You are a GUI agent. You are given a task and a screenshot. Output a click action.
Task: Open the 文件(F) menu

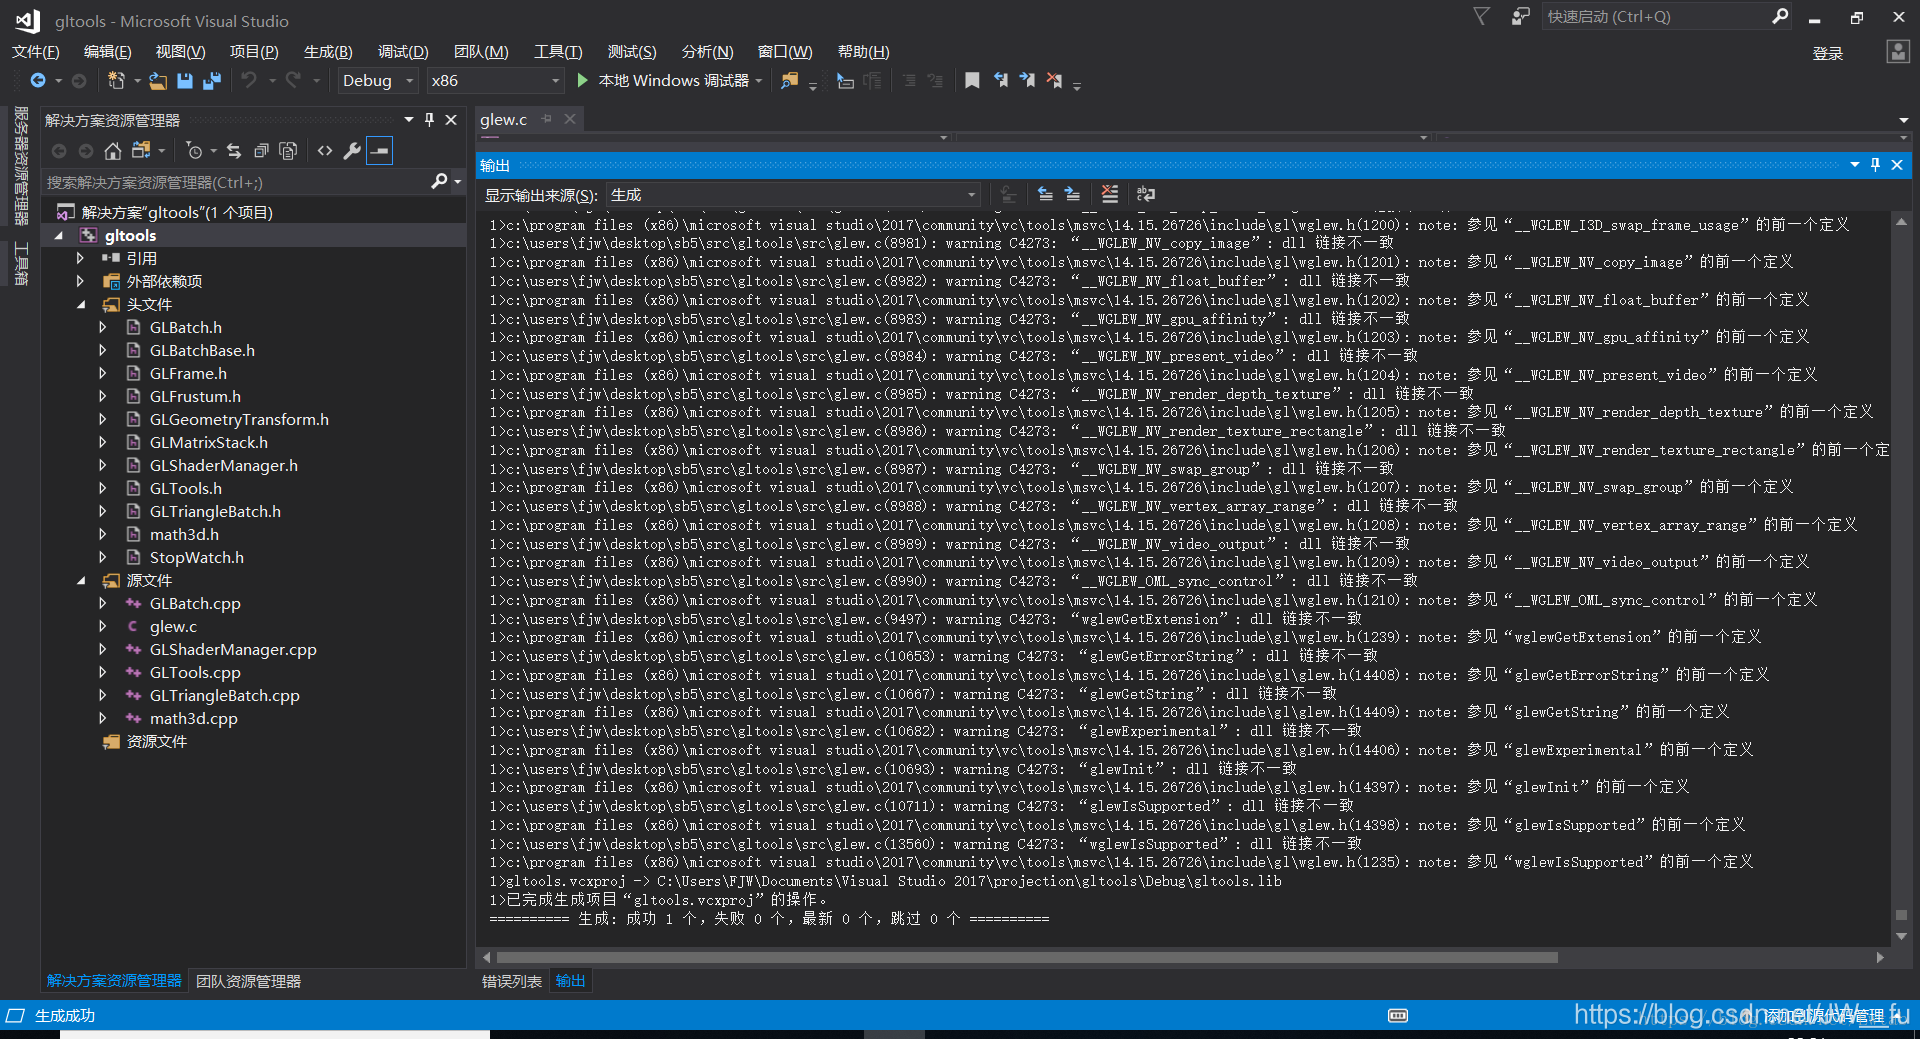click(x=36, y=52)
